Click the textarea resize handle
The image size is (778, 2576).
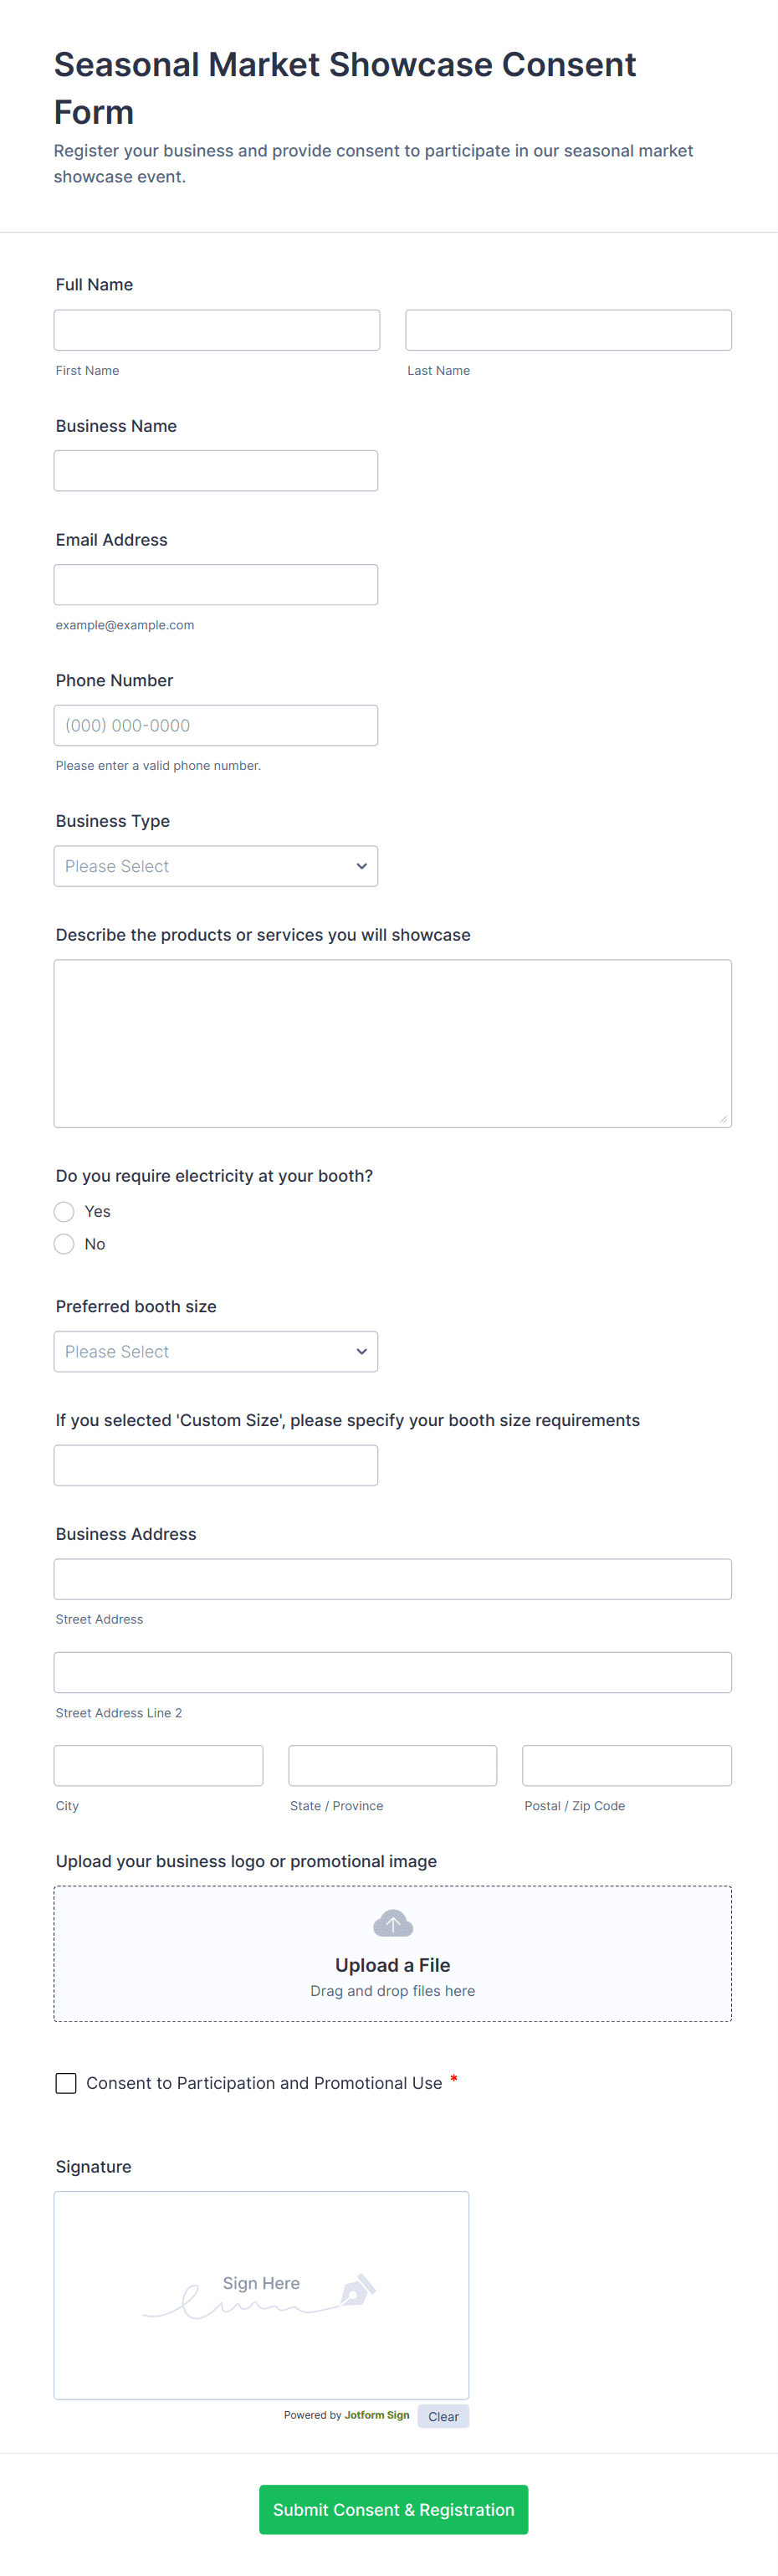pos(723,1119)
